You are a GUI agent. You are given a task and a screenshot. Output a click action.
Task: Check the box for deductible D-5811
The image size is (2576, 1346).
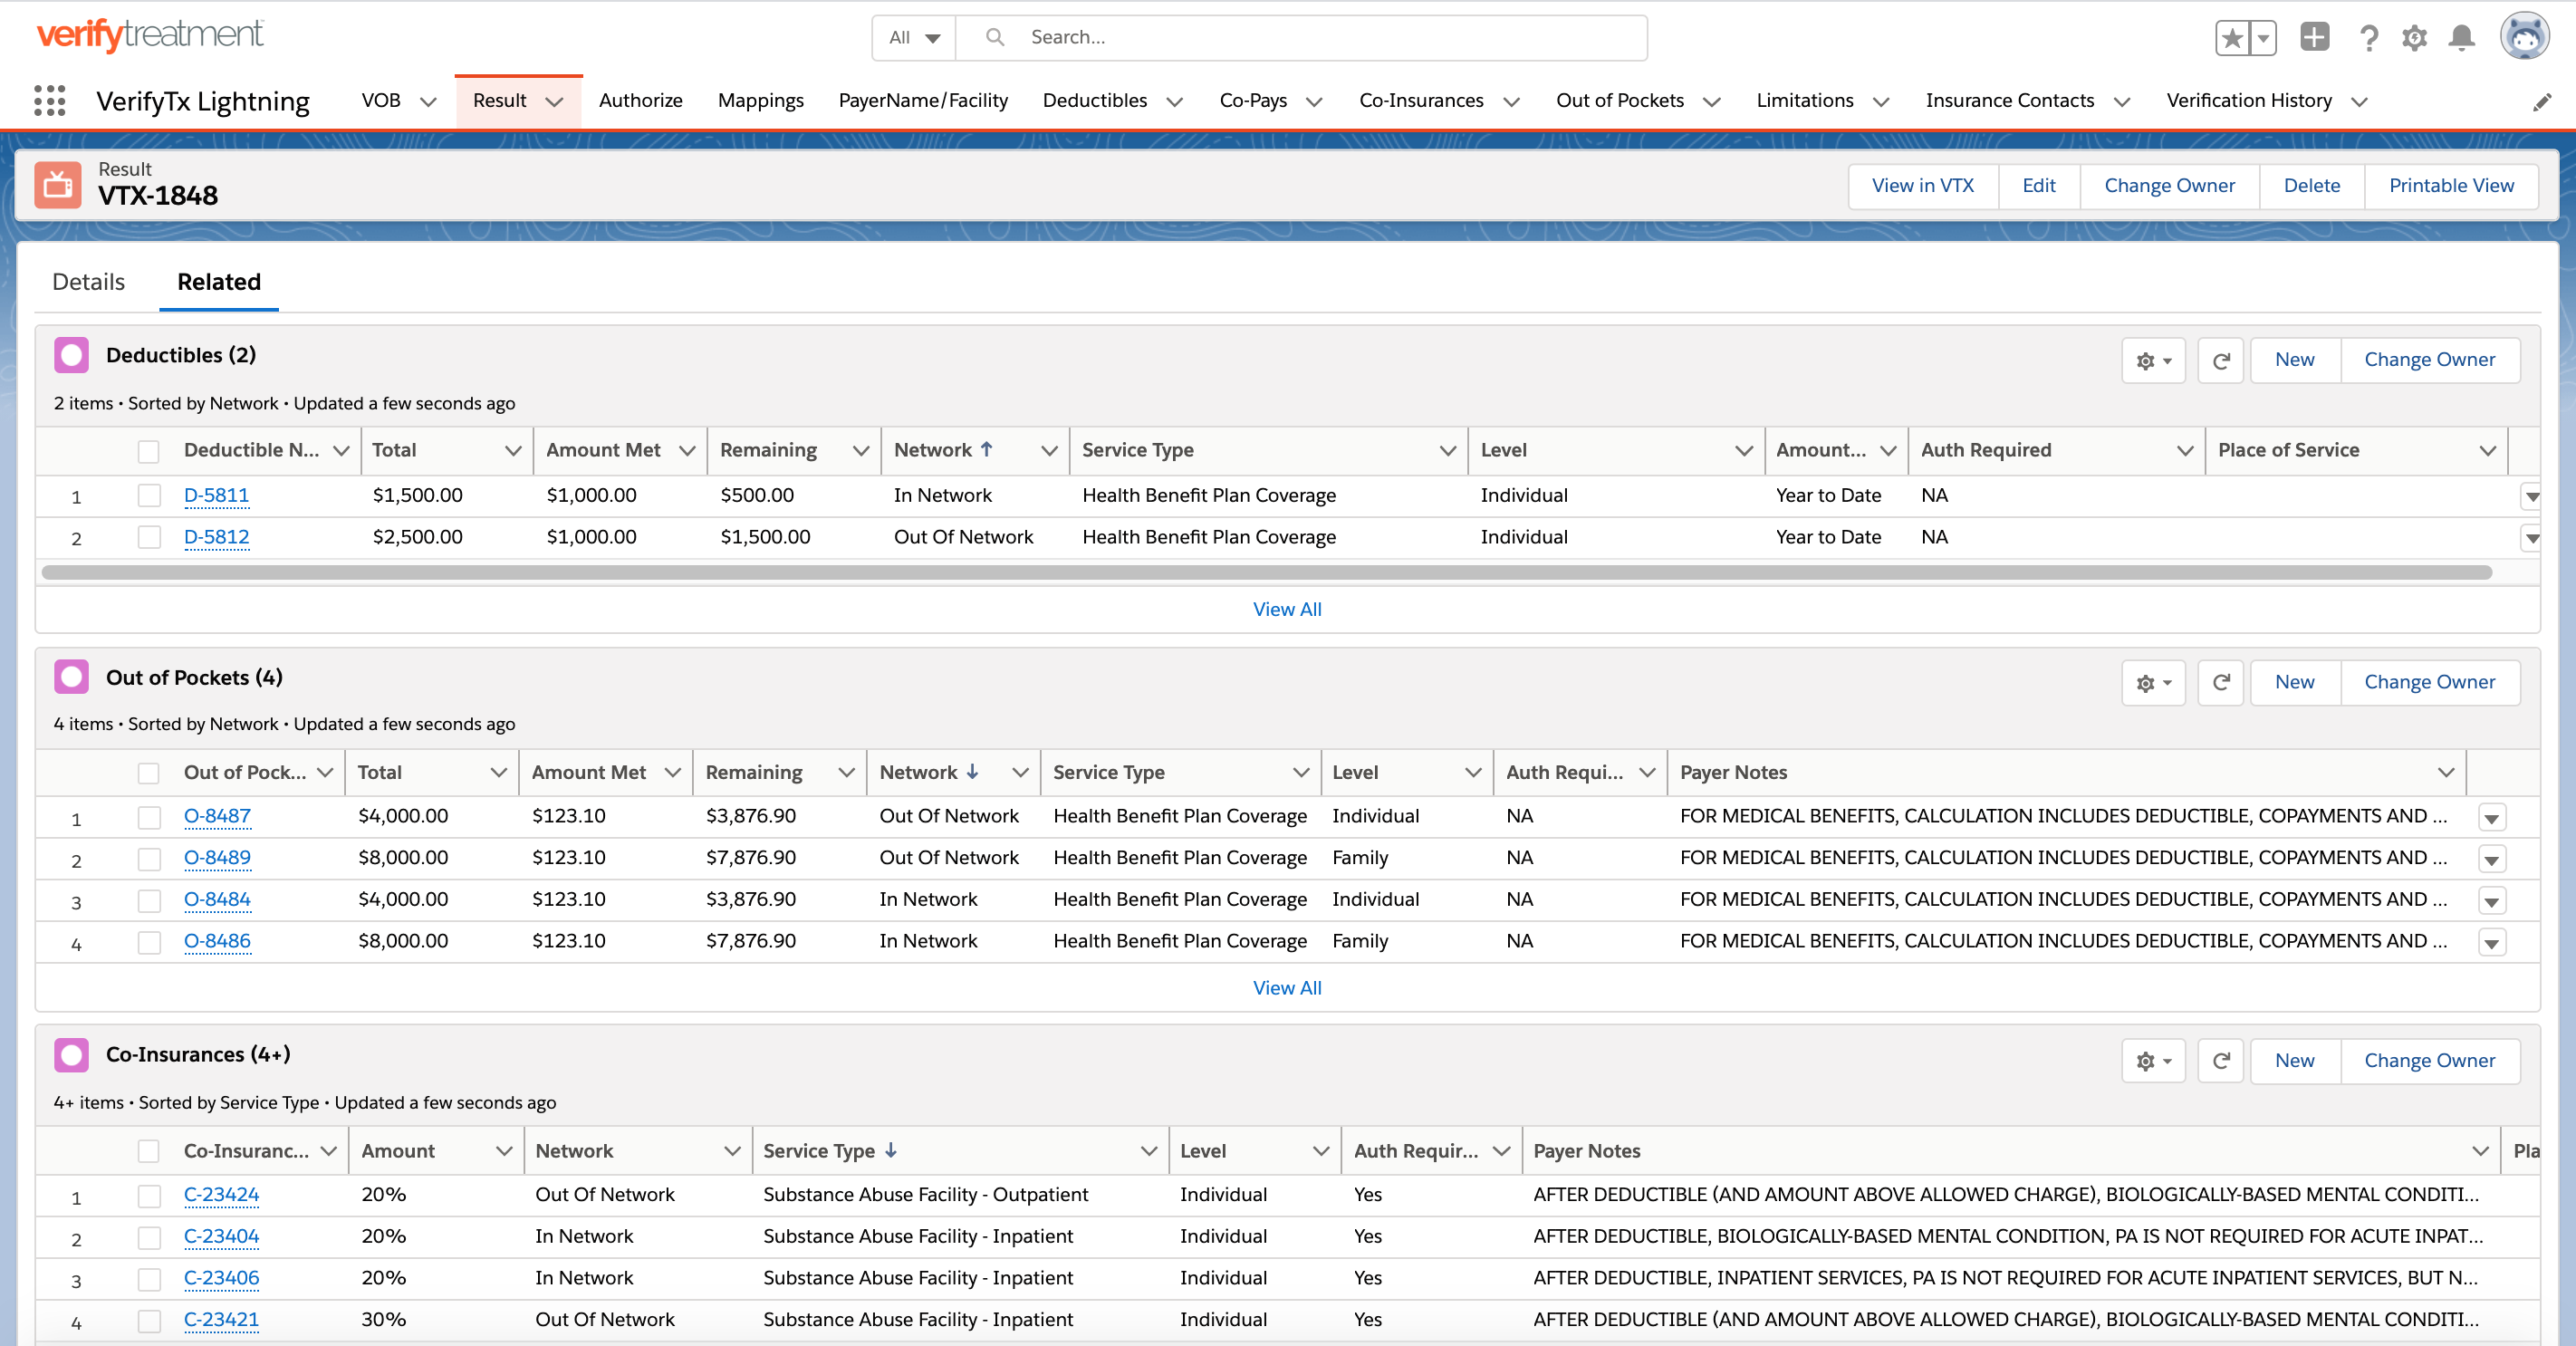click(x=149, y=495)
